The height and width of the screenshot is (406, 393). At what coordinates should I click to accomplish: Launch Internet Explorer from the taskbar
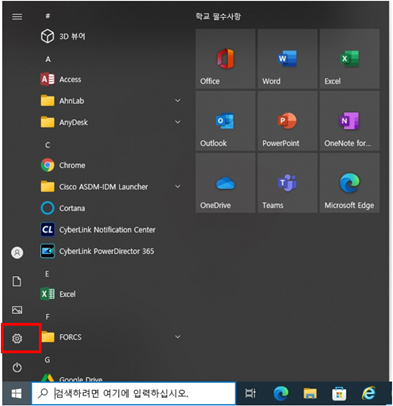coord(368,393)
